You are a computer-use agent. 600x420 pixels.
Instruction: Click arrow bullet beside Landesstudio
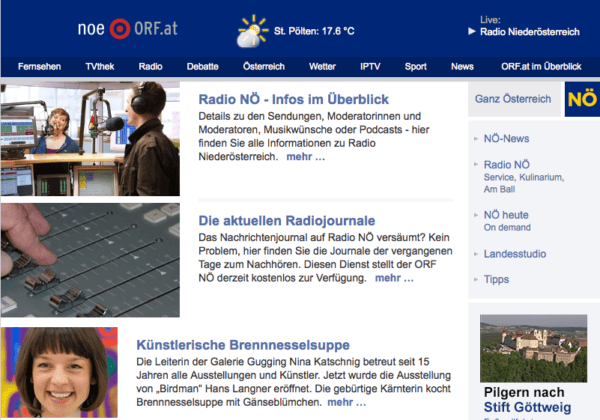[476, 254]
